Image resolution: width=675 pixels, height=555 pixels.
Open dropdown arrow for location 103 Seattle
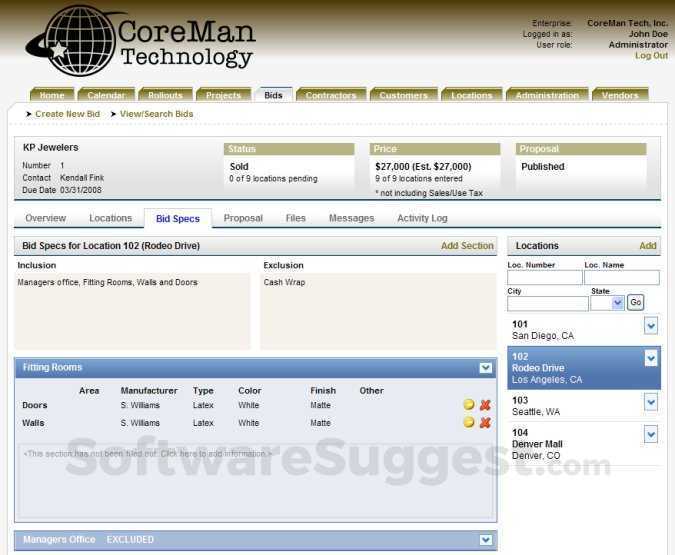coord(651,402)
